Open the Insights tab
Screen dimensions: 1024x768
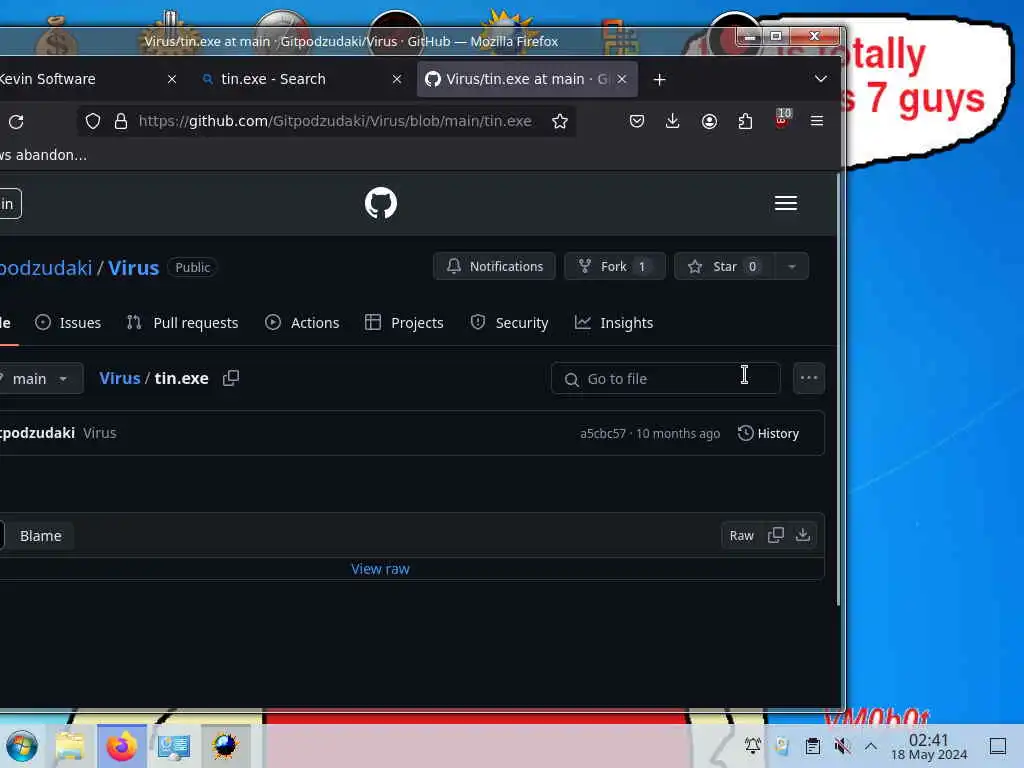(614, 323)
